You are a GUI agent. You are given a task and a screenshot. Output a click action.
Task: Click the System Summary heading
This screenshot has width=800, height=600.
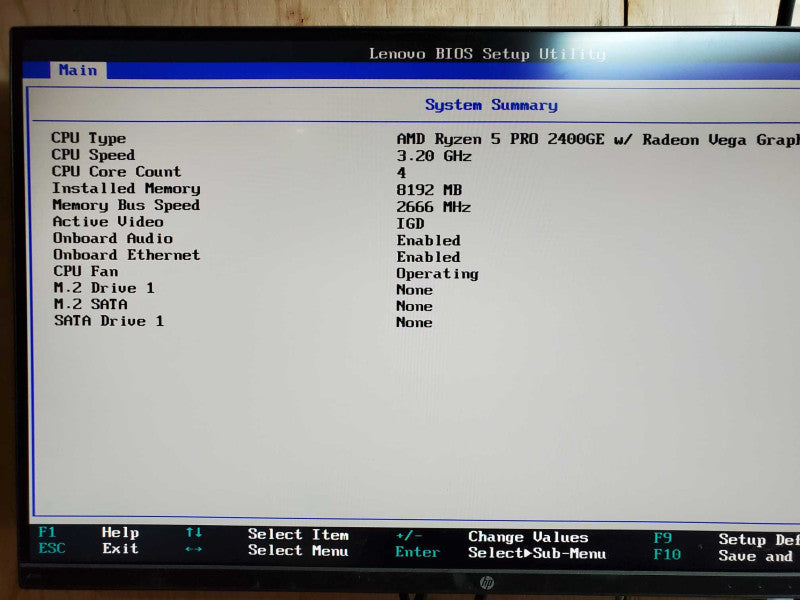[491, 105]
